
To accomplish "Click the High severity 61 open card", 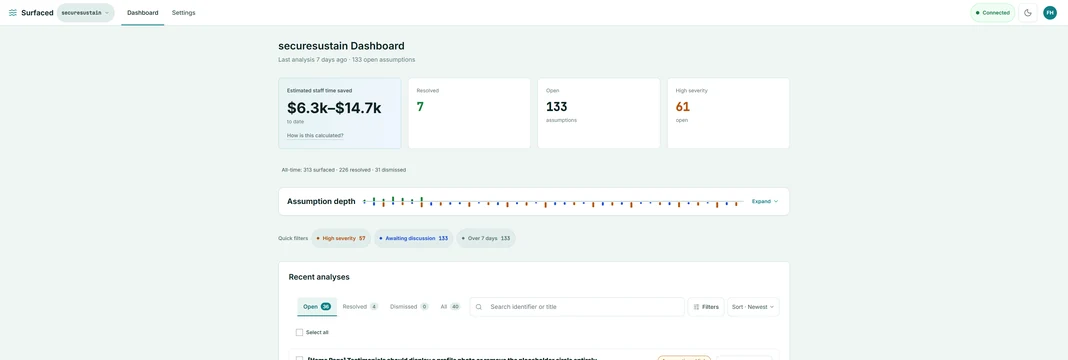I will 728,113.
